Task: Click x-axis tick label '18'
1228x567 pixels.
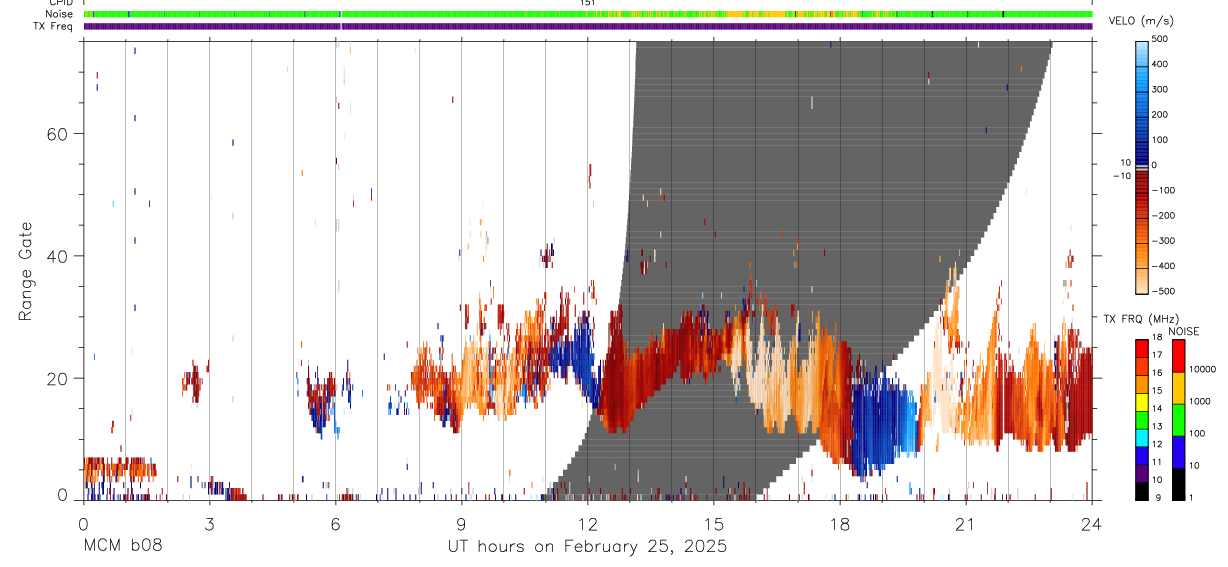Action: coord(839,524)
